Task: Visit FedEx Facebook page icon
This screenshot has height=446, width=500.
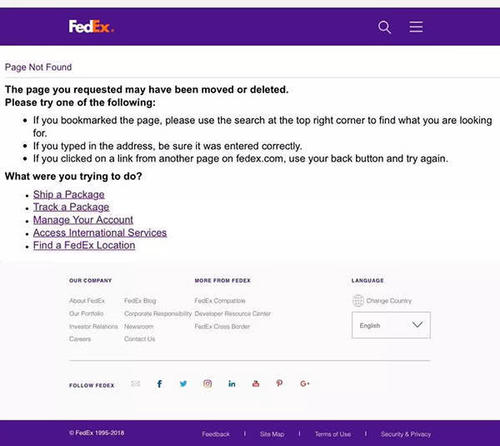Action: (x=160, y=384)
